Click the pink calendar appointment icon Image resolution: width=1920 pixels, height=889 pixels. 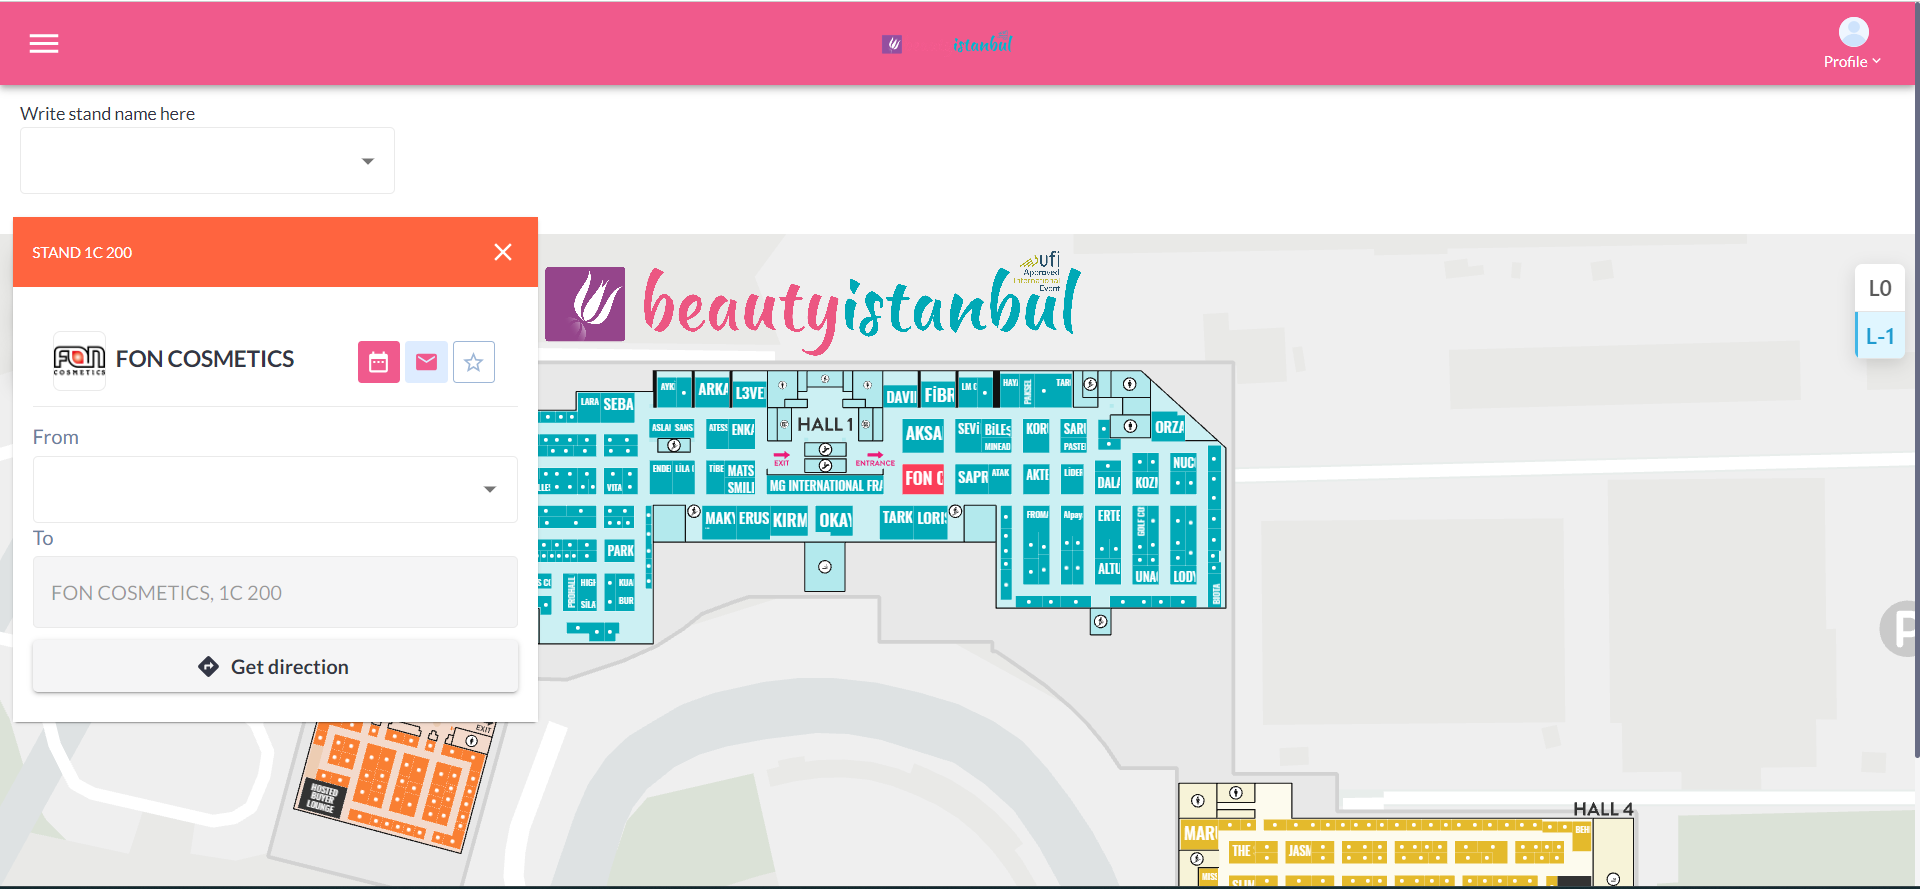(378, 362)
